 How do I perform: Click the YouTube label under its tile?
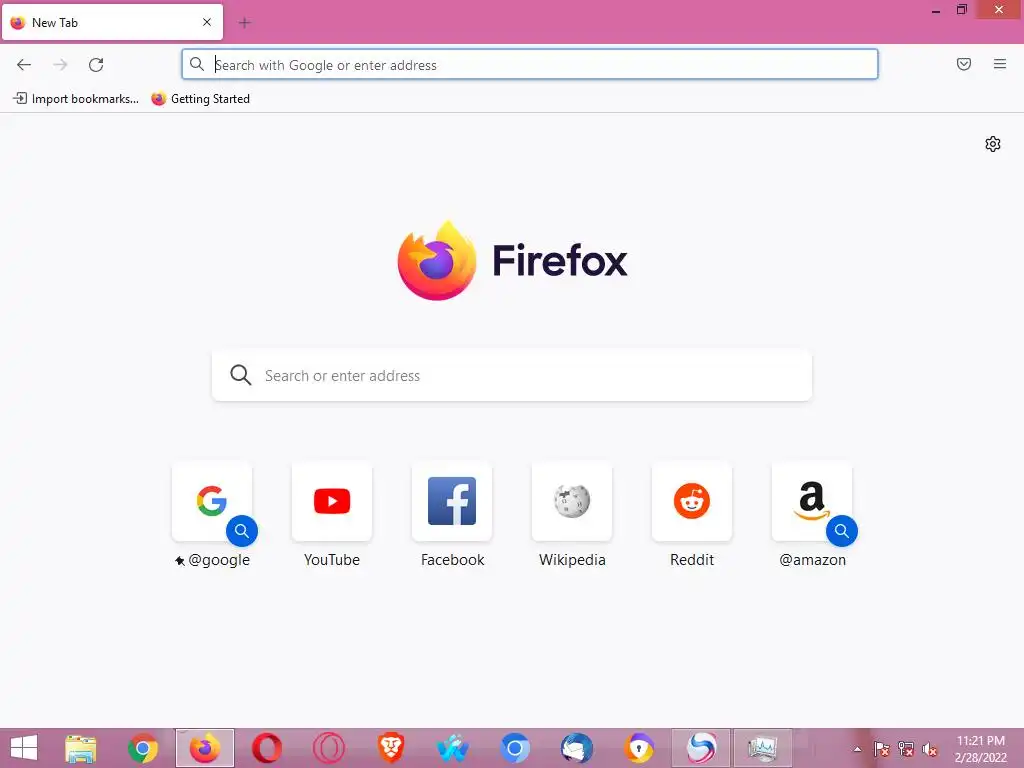point(332,560)
